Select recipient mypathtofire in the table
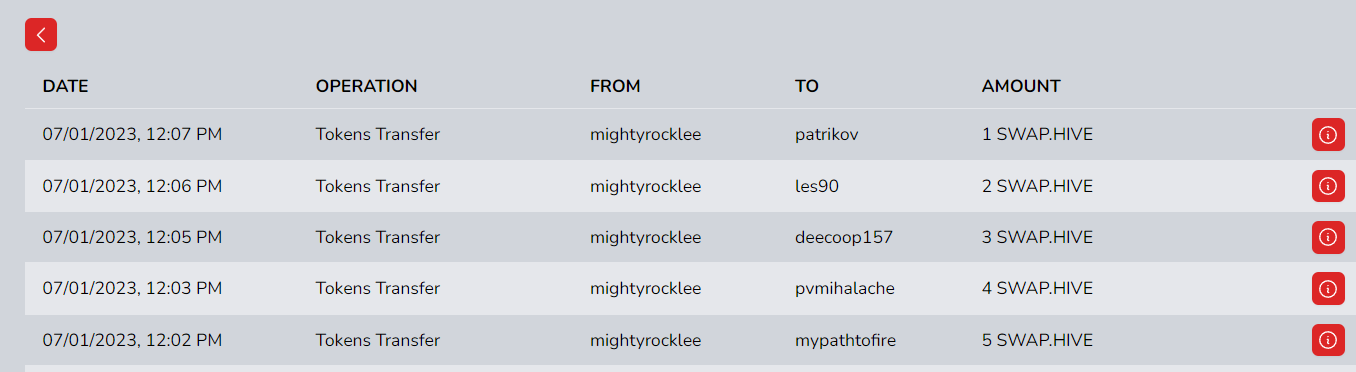The image size is (1356, 372). click(845, 340)
